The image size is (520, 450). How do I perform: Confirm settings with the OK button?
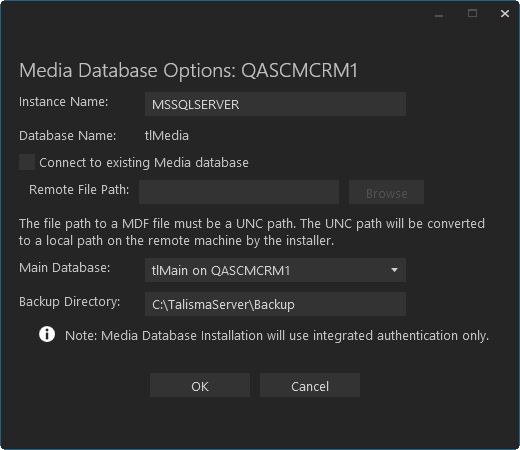coord(200,385)
